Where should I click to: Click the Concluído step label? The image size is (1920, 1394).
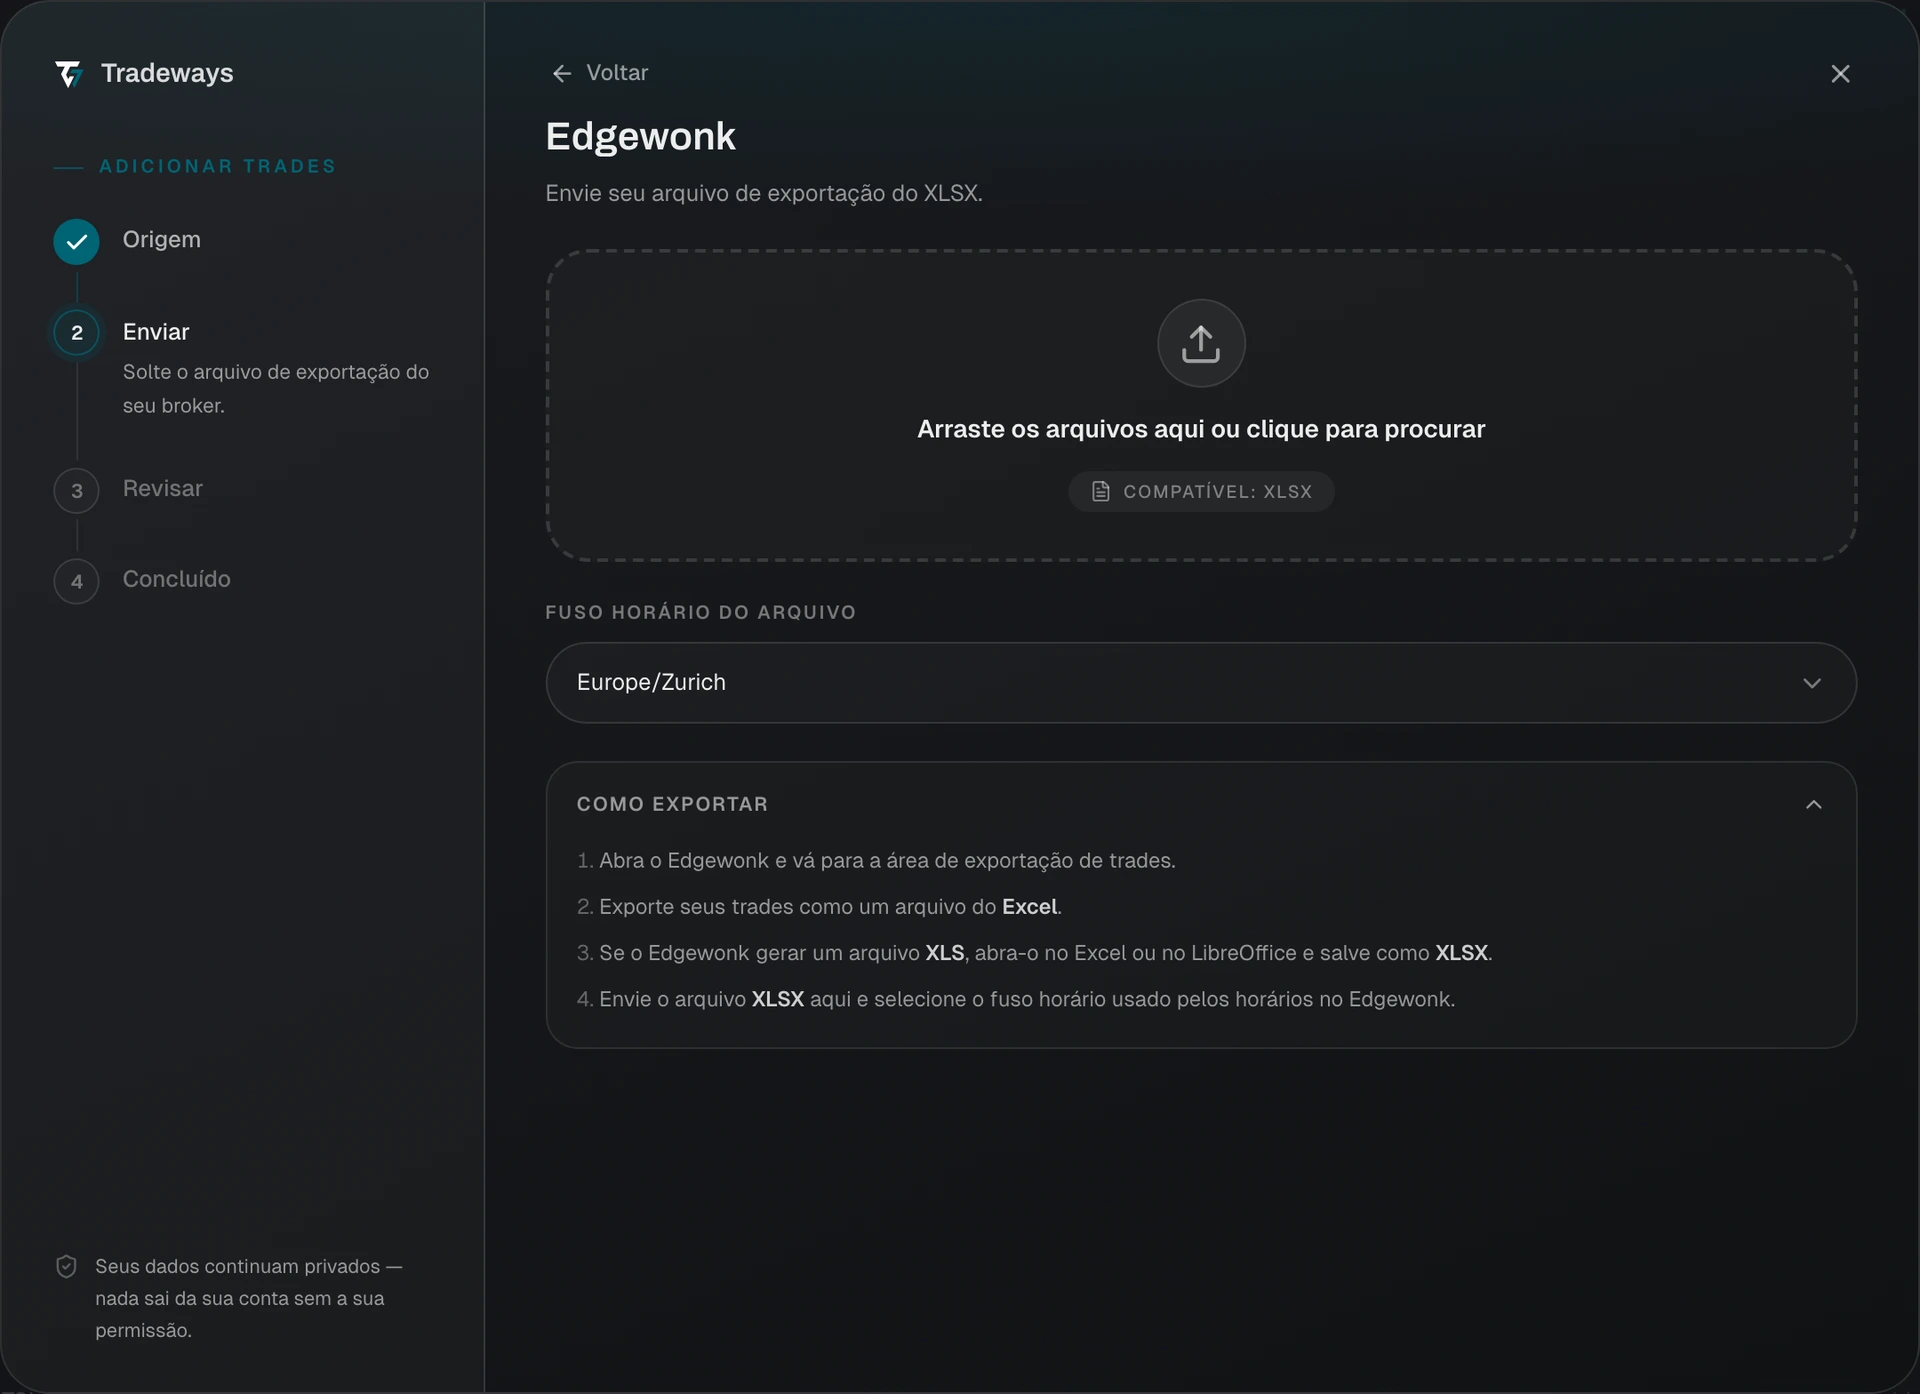coord(177,579)
